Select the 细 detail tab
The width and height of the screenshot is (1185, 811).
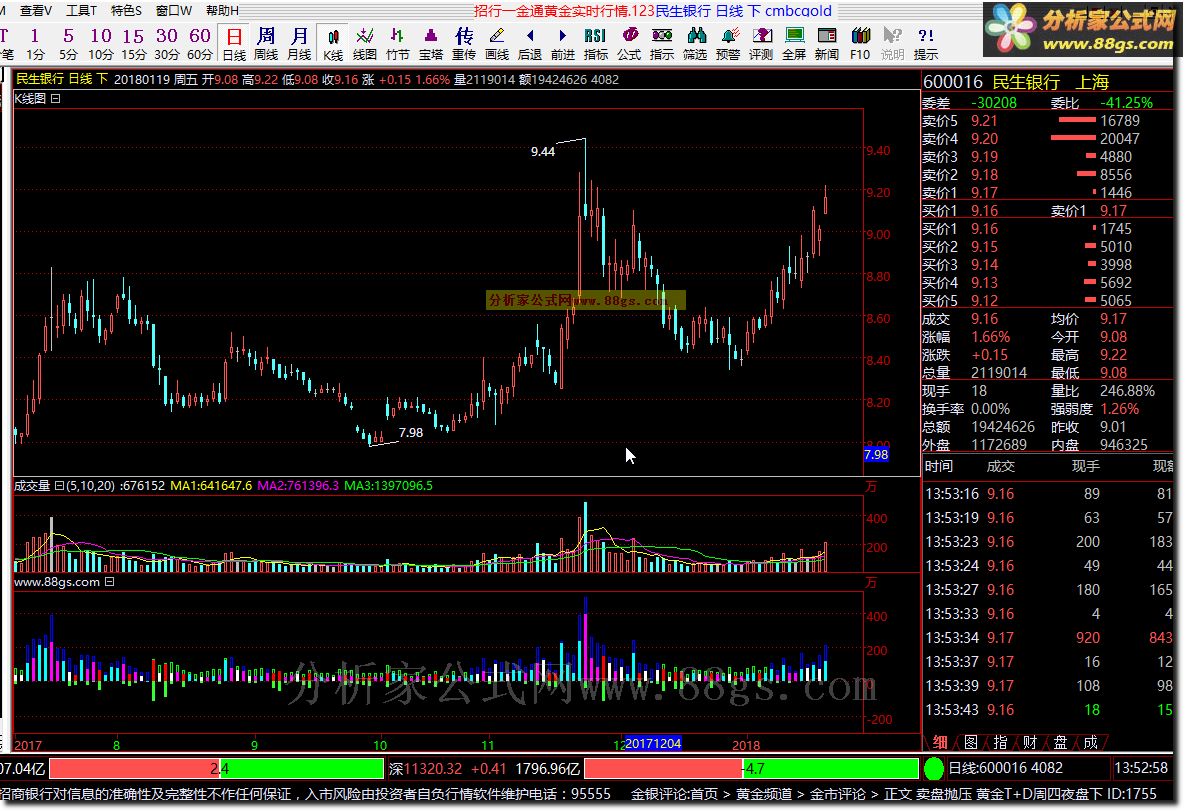coord(939,742)
